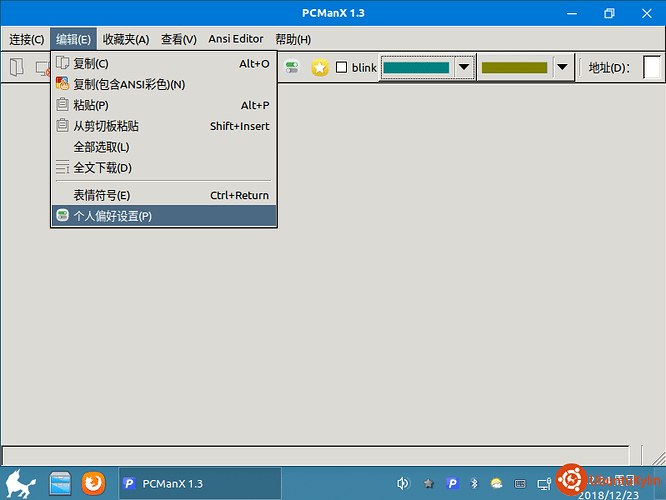Enable the blink checkbox
This screenshot has width=666, height=500.
click(341, 67)
